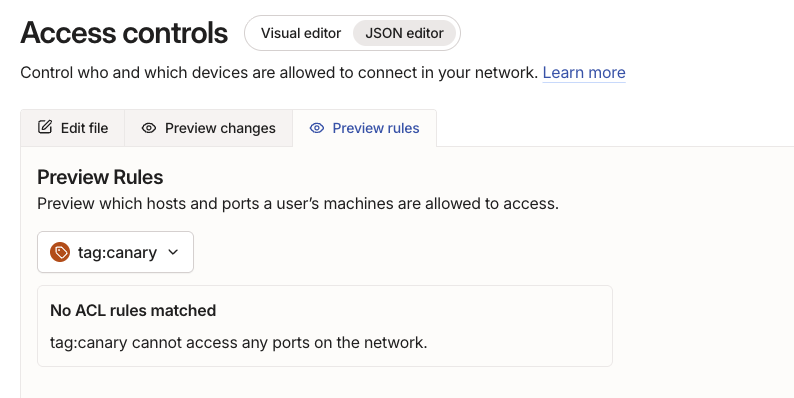
Task: Open the tag:canary selector by its label
Action: (117, 253)
